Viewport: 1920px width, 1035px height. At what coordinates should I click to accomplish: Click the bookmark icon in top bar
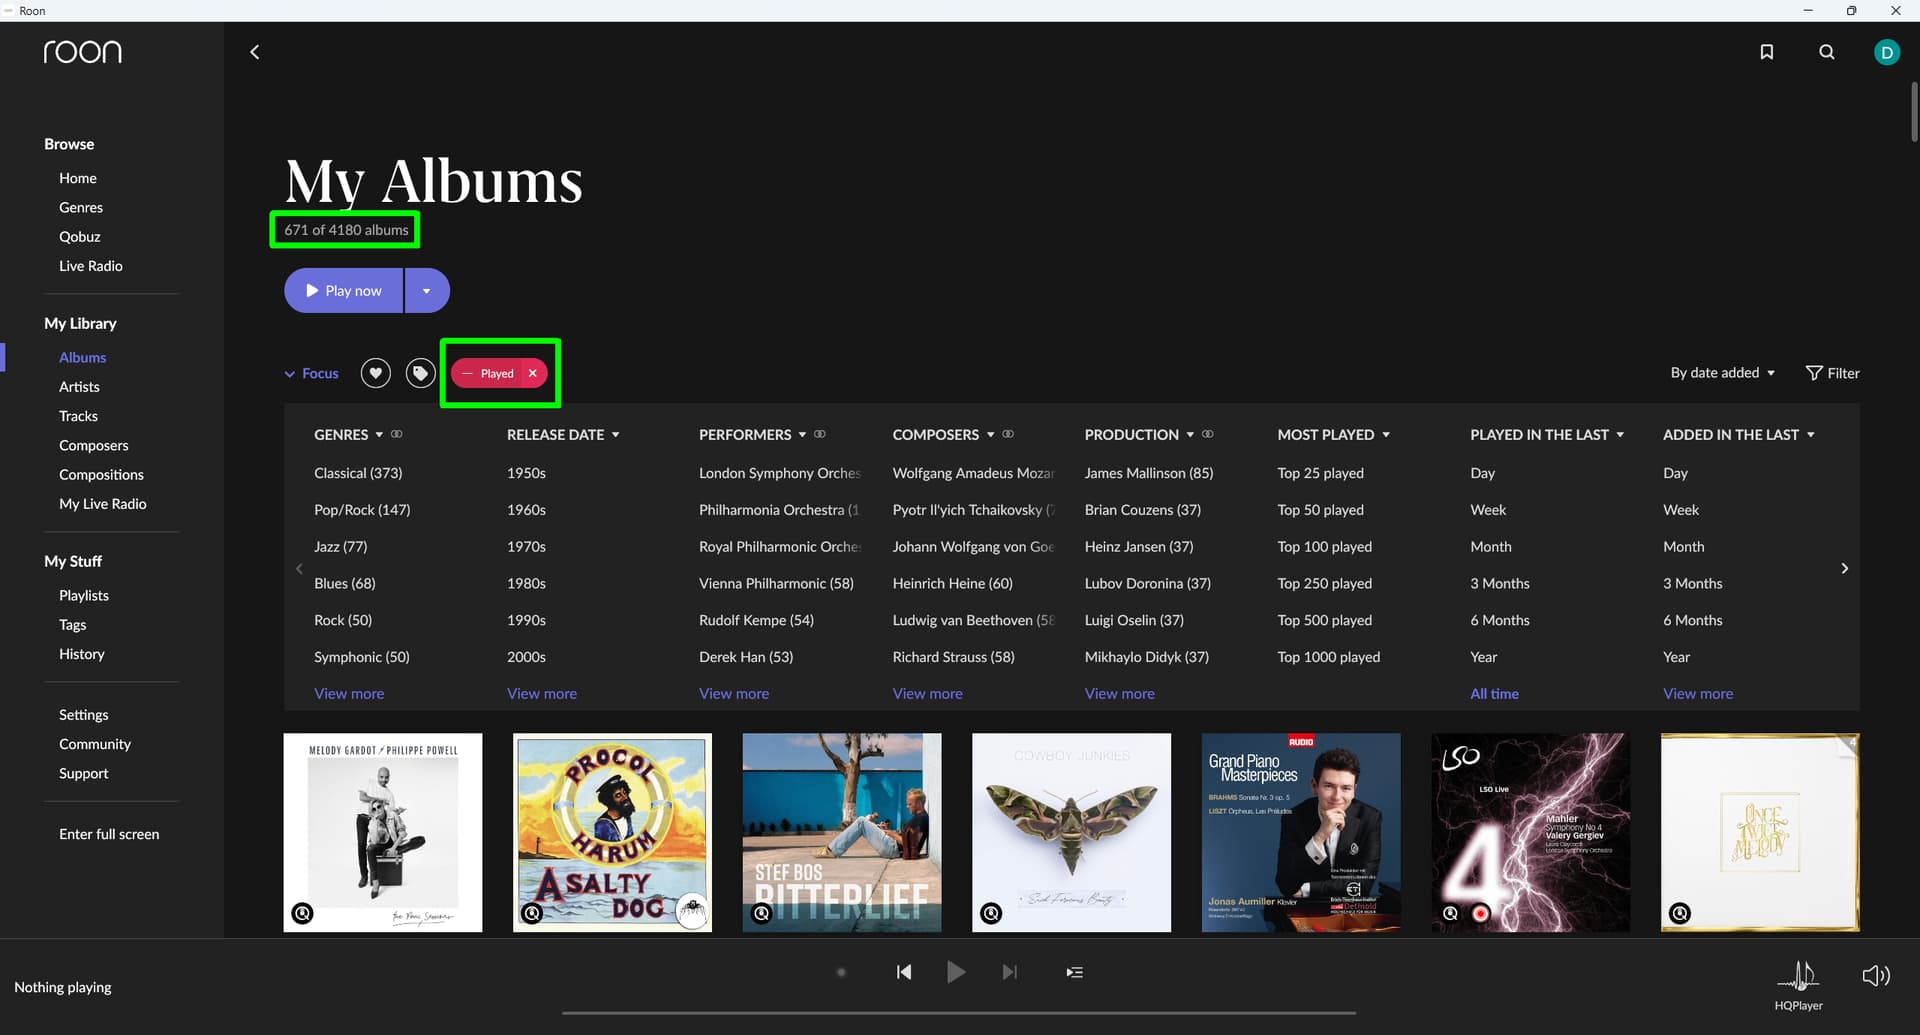coord(1766,52)
